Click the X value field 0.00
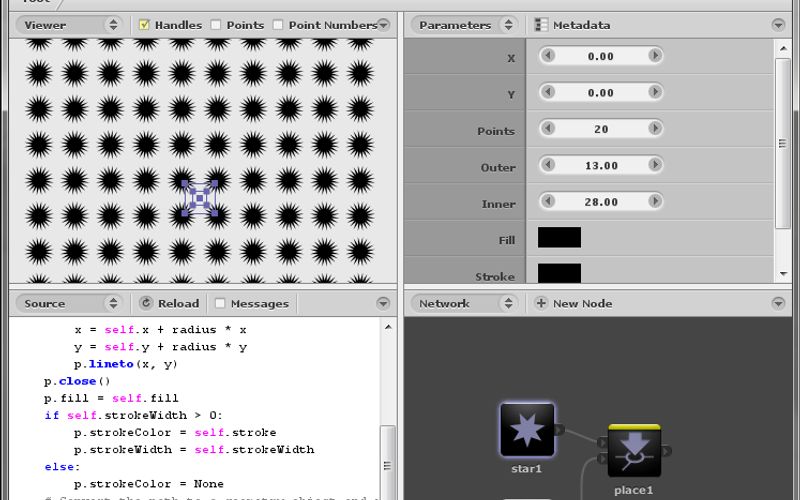Viewport: 800px width, 500px height. (601, 56)
